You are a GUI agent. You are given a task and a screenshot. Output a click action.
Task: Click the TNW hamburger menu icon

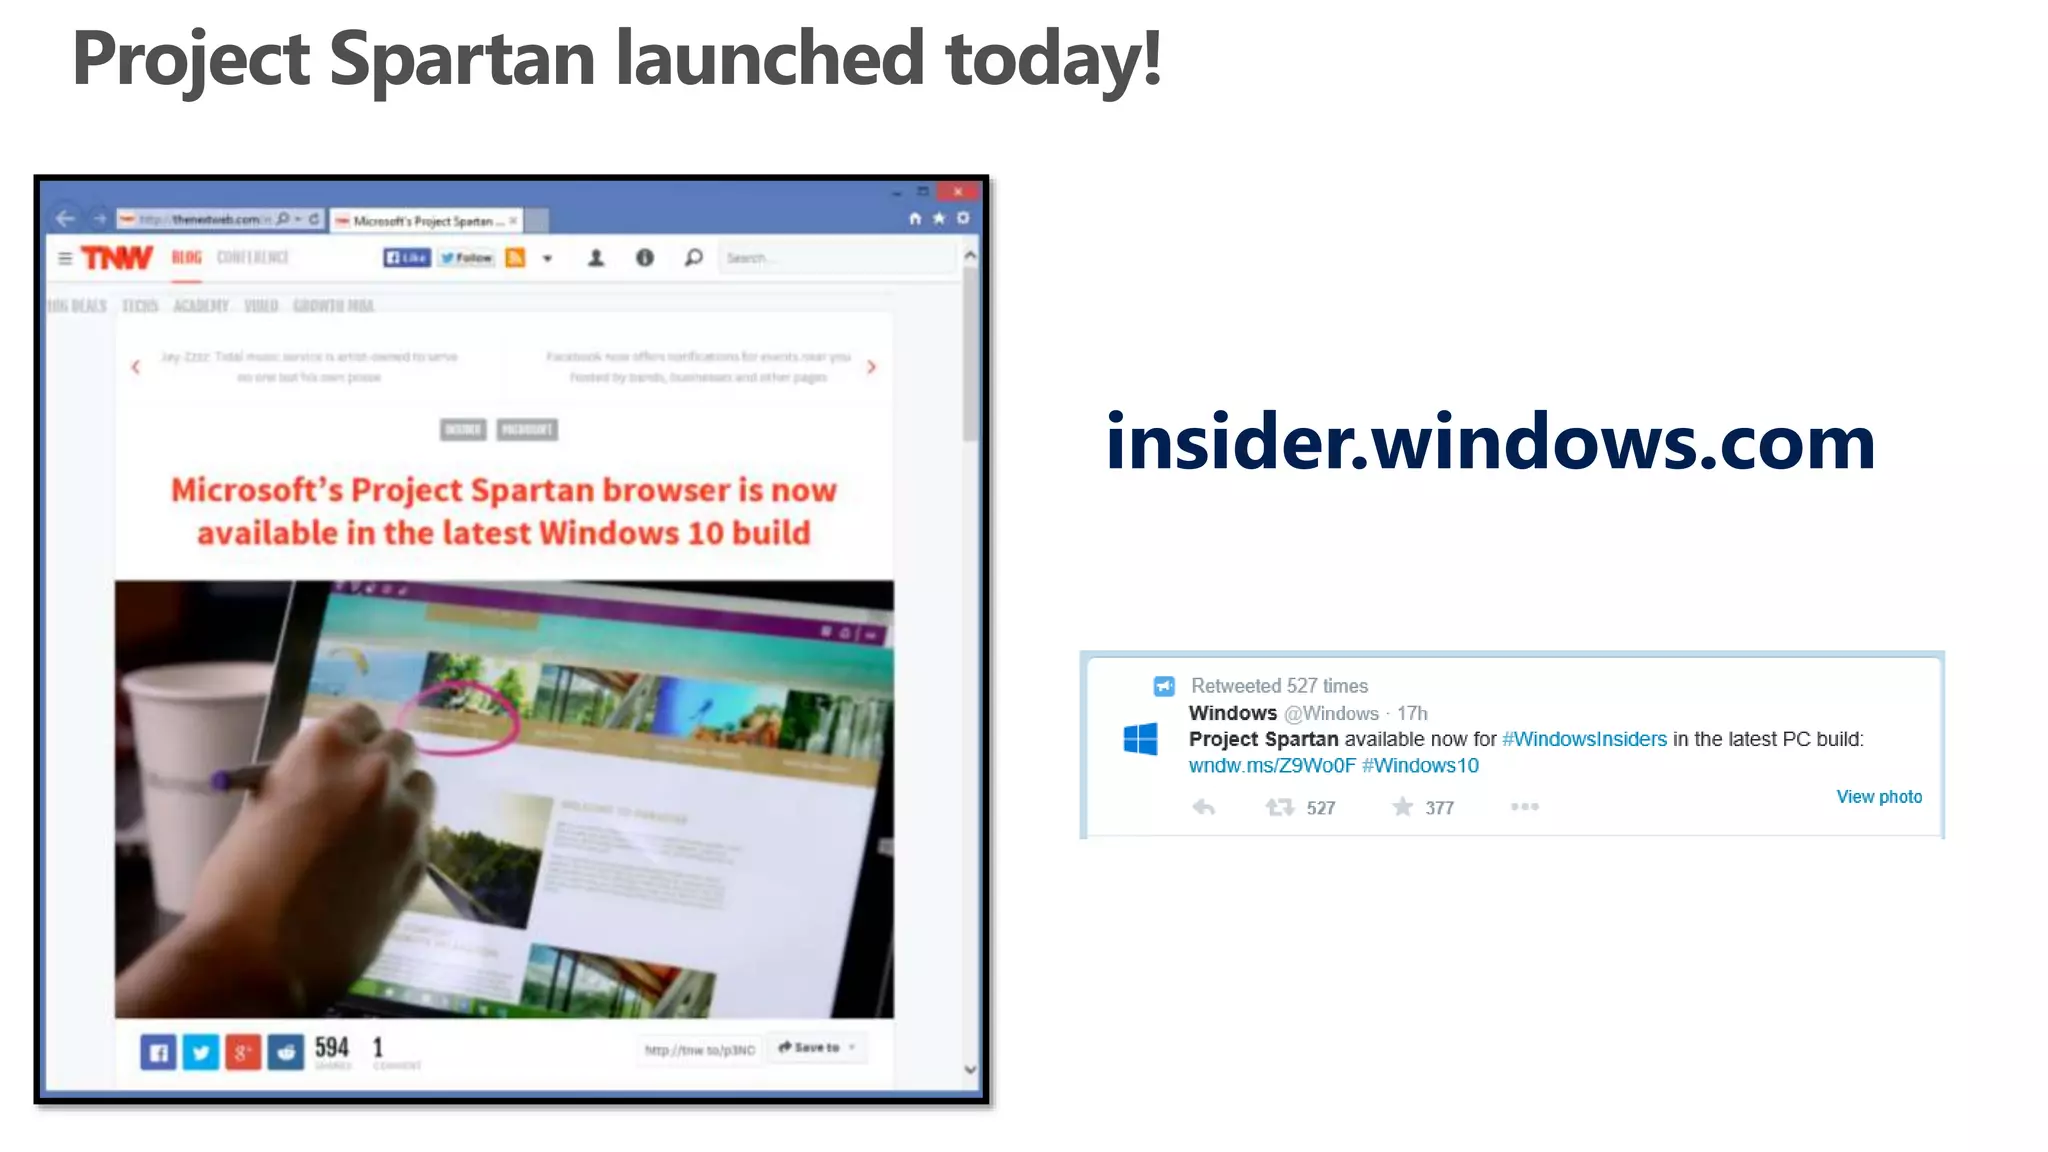tap(65, 258)
